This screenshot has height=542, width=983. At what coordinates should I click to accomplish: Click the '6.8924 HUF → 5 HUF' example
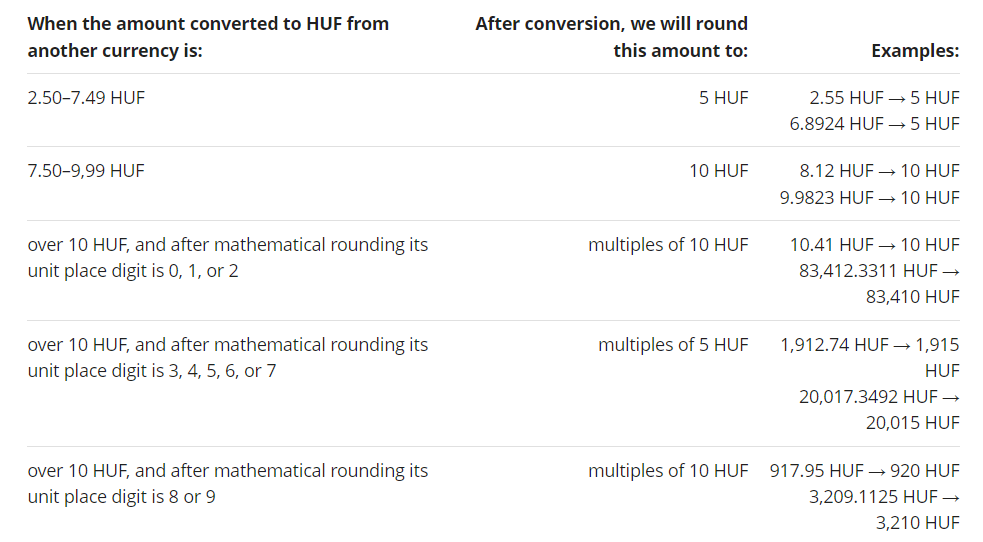coord(874,124)
